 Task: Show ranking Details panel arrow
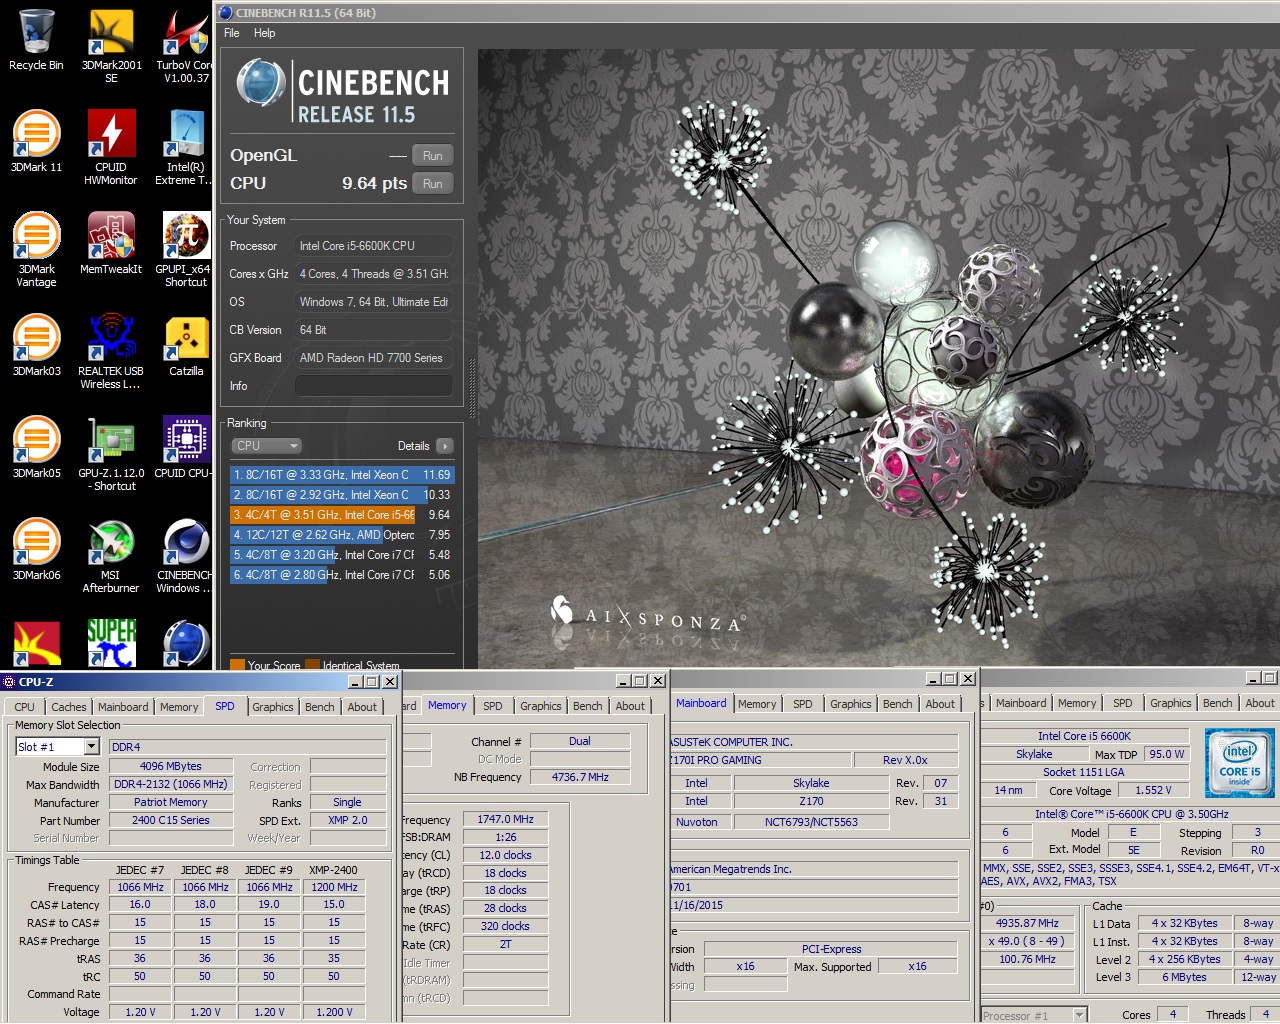[444, 446]
